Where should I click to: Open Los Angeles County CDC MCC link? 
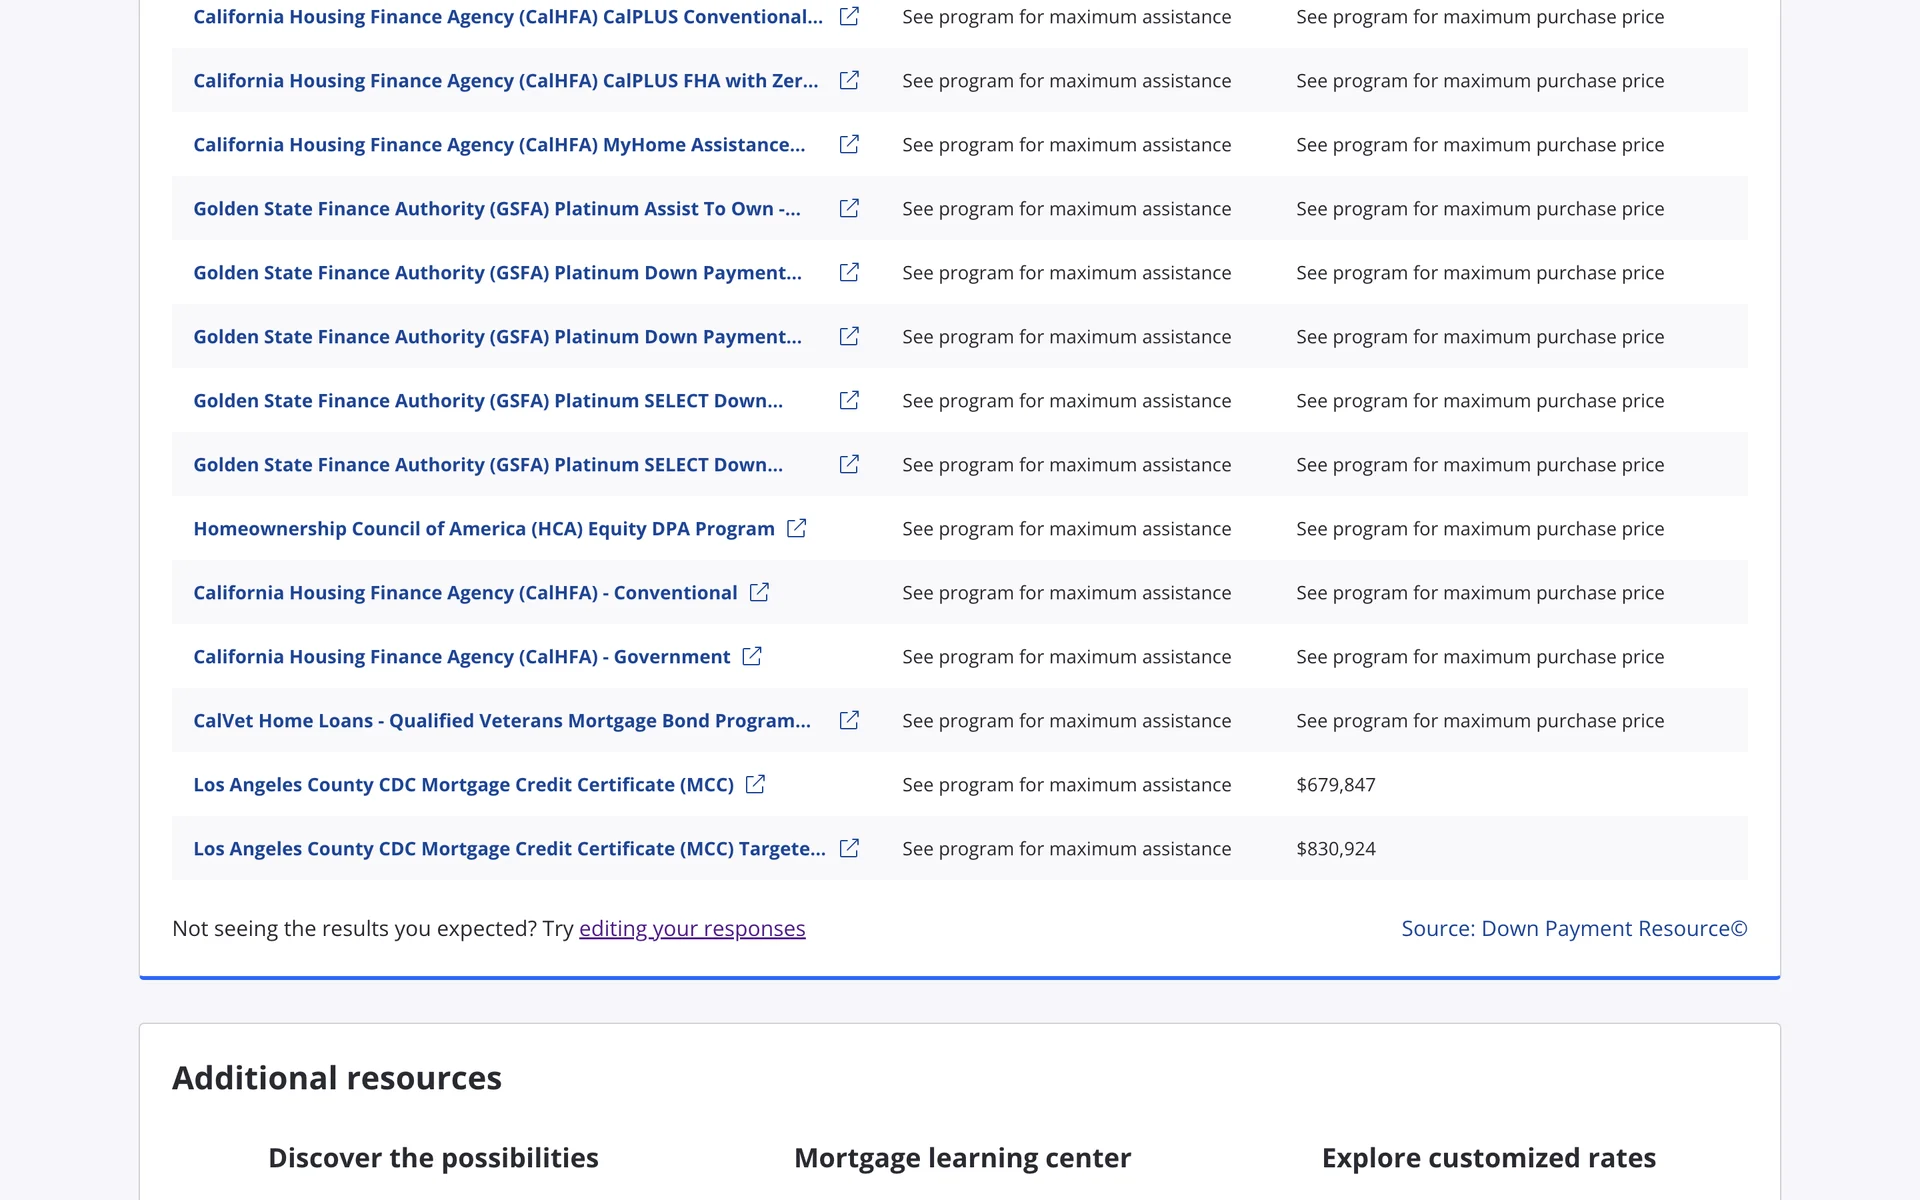(463, 785)
